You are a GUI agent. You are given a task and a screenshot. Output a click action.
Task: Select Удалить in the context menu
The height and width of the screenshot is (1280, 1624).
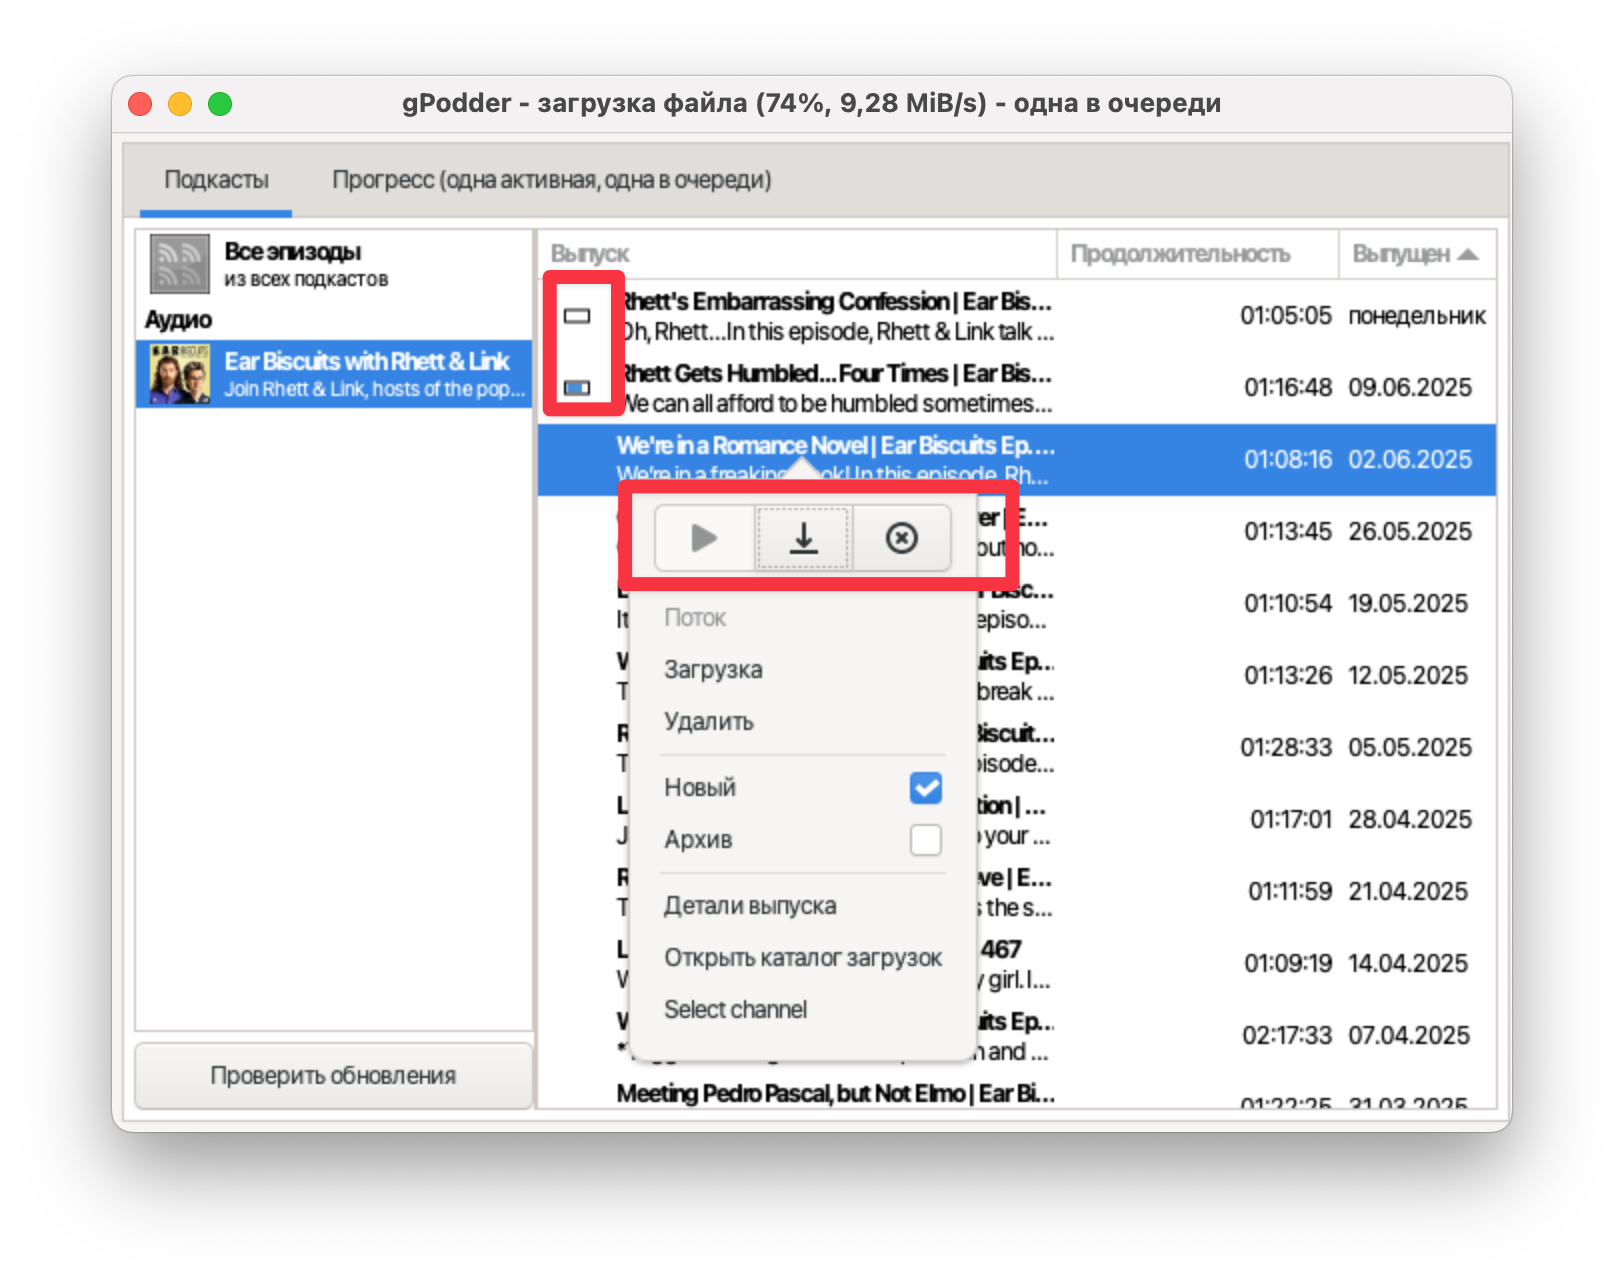coord(709,722)
